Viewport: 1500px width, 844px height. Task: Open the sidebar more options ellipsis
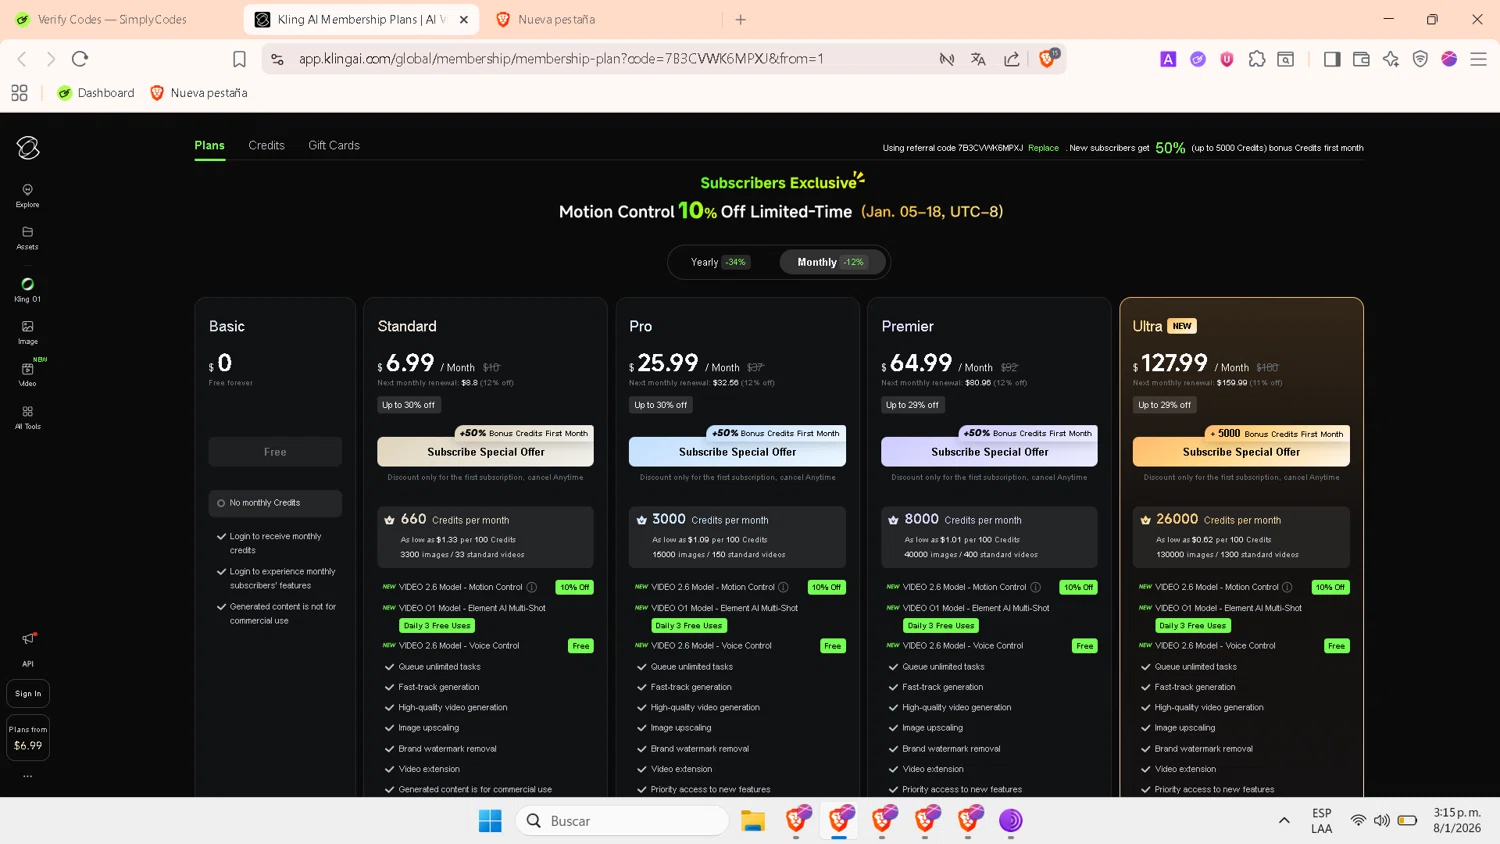click(x=28, y=776)
